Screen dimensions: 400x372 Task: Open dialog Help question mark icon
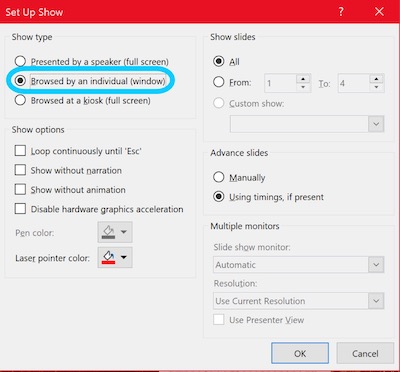click(x=341, y=12)
